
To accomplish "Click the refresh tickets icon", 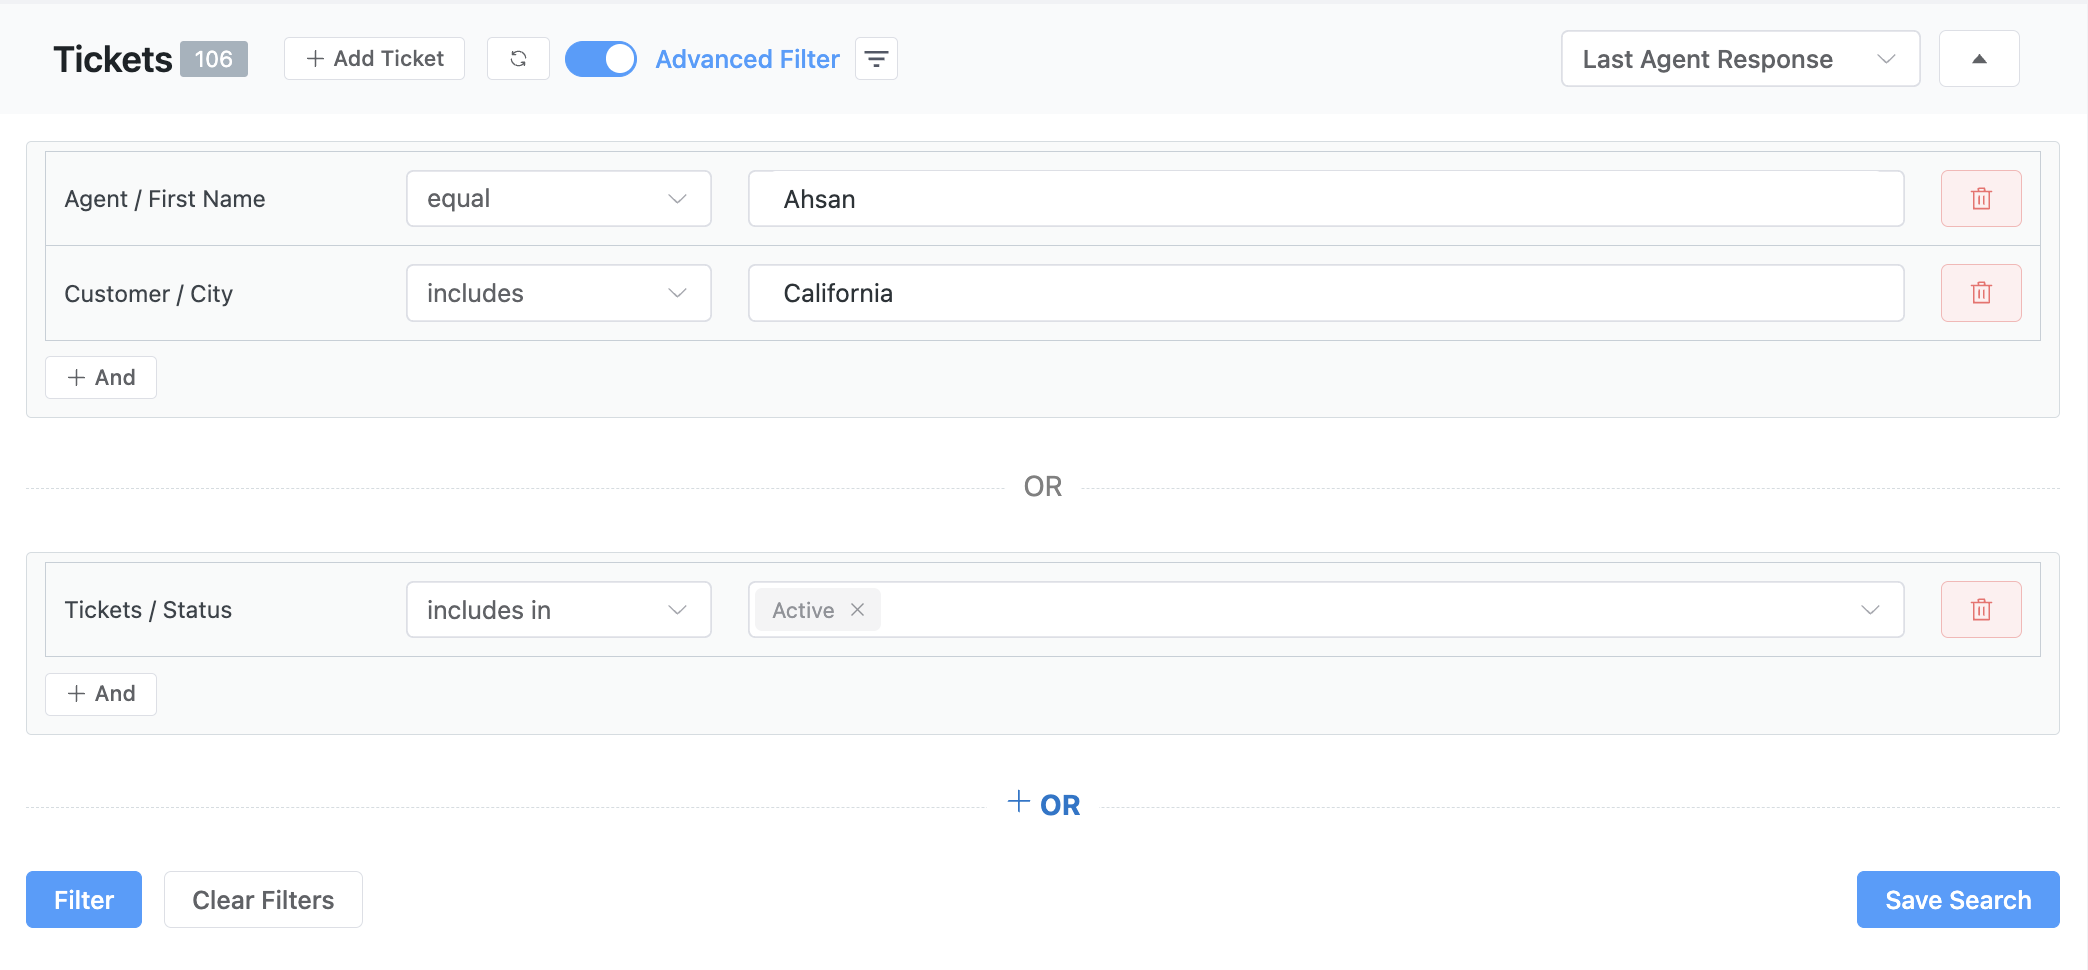I will [518, 58].
